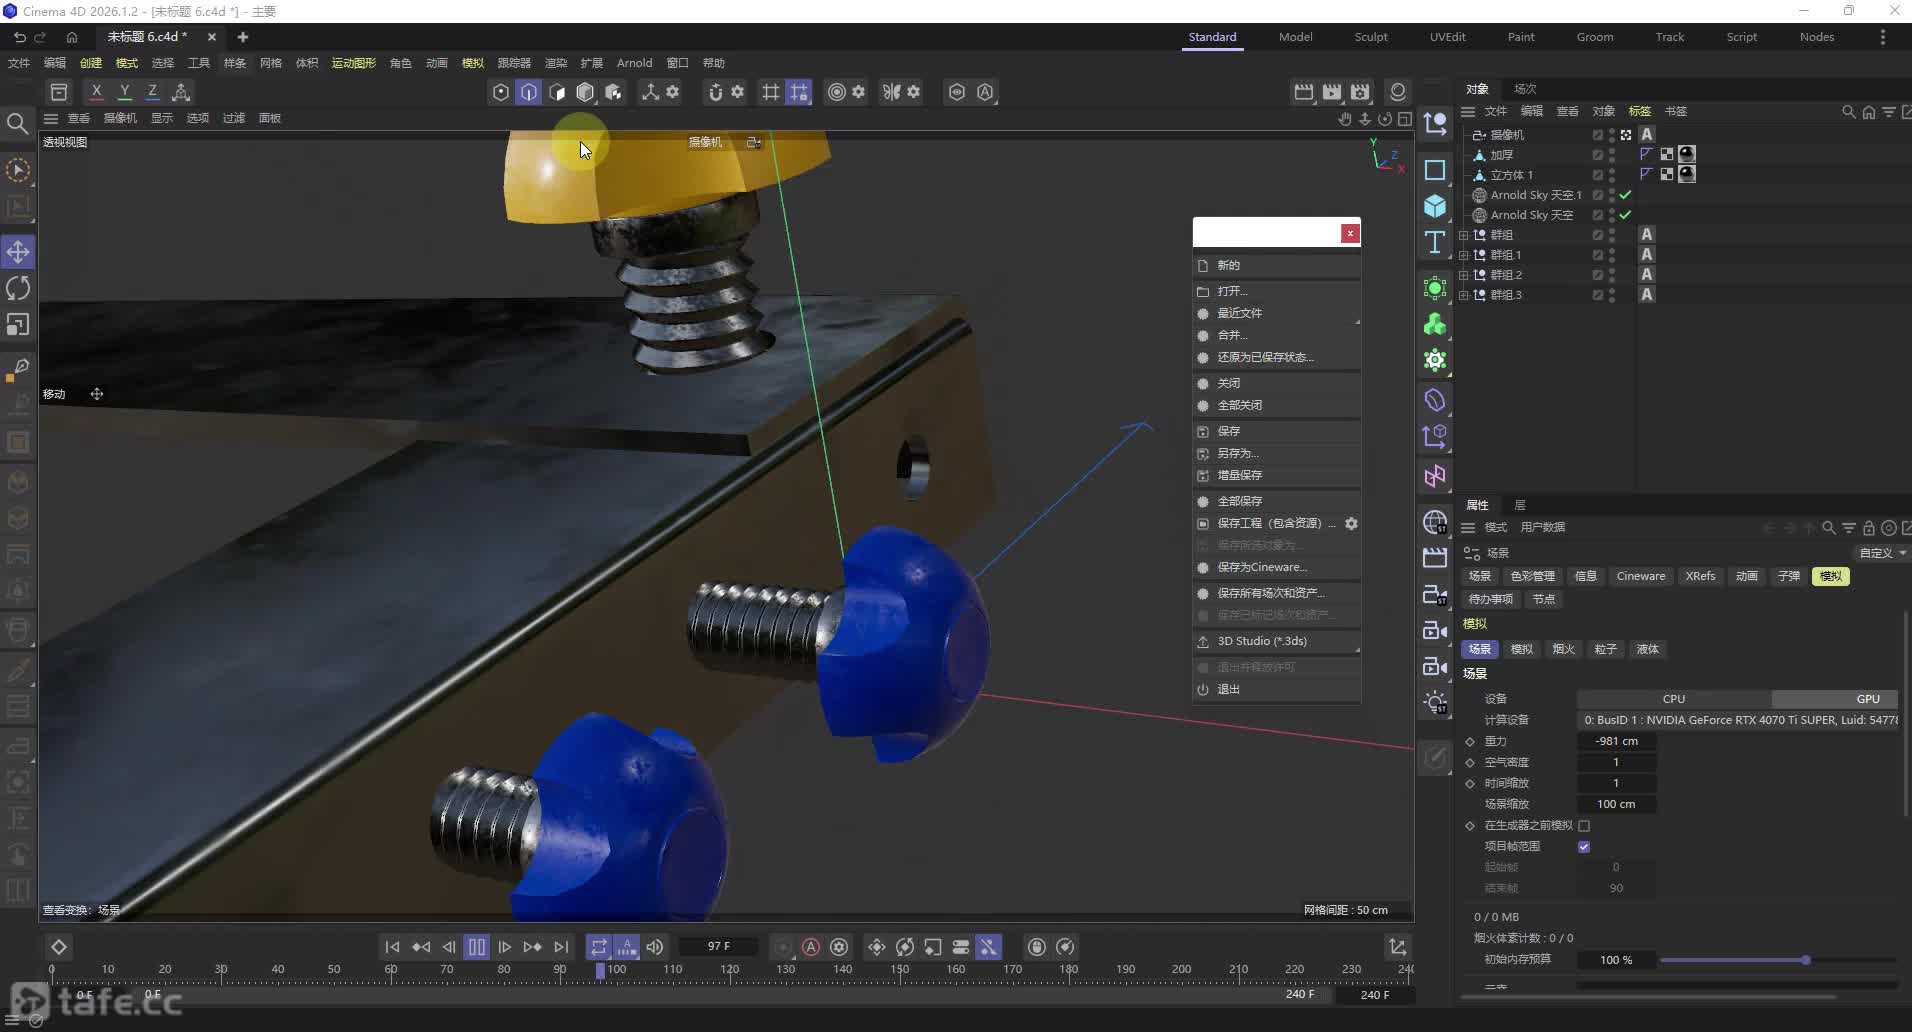Open the Cineware attributes tab
Screen dimensions: 1912x1032
(x=1641, y=576)
